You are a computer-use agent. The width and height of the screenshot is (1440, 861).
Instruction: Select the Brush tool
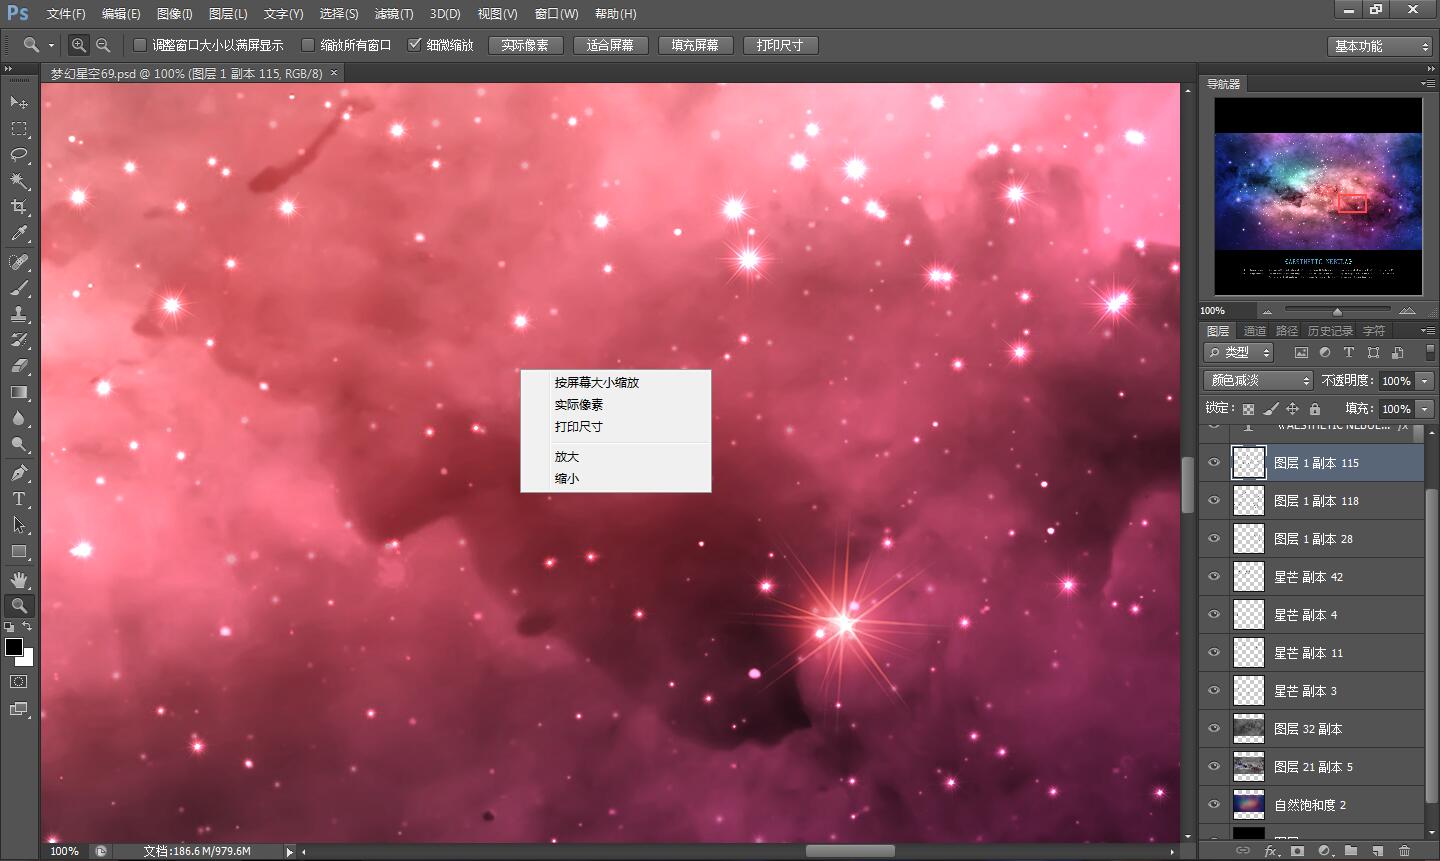pyautogui.click(x=19, y=288)
